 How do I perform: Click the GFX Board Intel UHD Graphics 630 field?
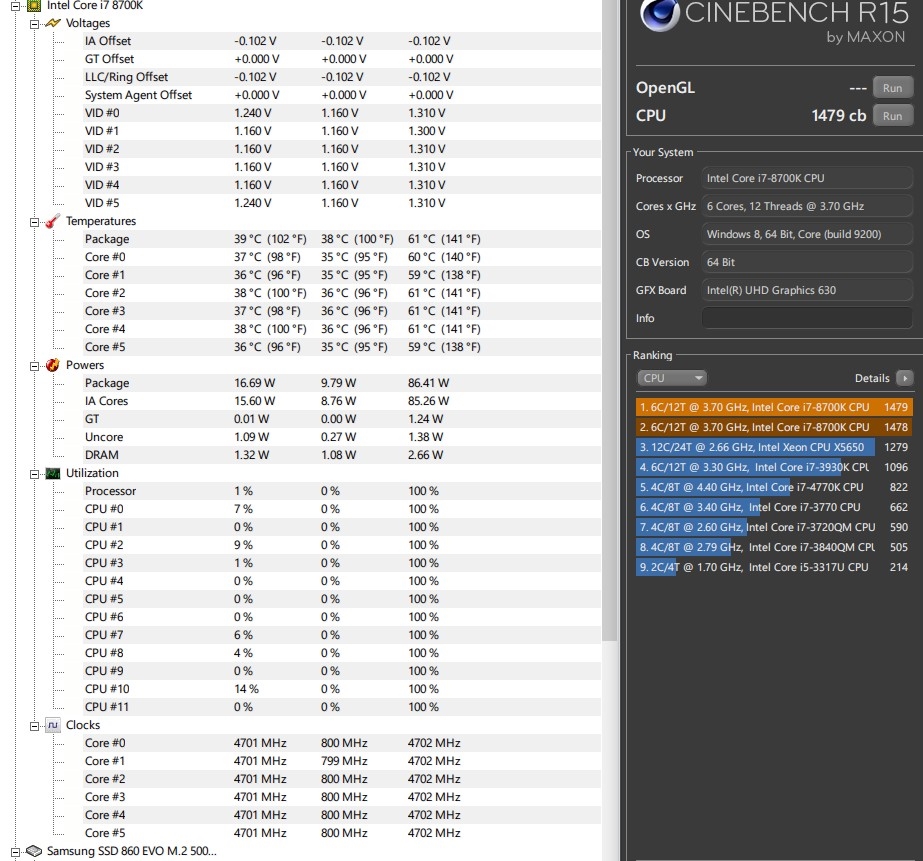click(x=806, y=290)
